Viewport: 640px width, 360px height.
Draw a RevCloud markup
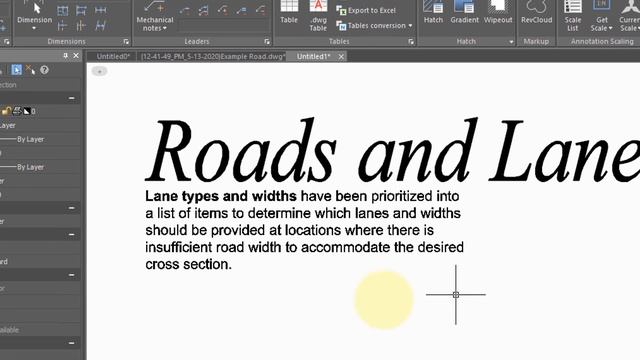pos(536,12)
